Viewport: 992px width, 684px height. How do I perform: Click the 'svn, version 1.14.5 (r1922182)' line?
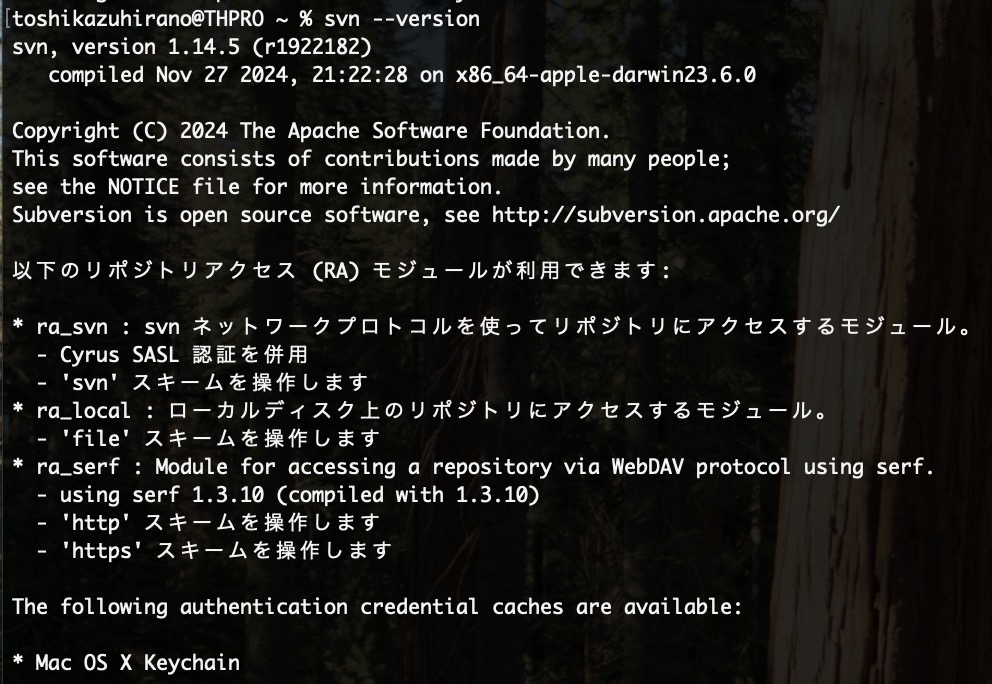coord(192,47)
